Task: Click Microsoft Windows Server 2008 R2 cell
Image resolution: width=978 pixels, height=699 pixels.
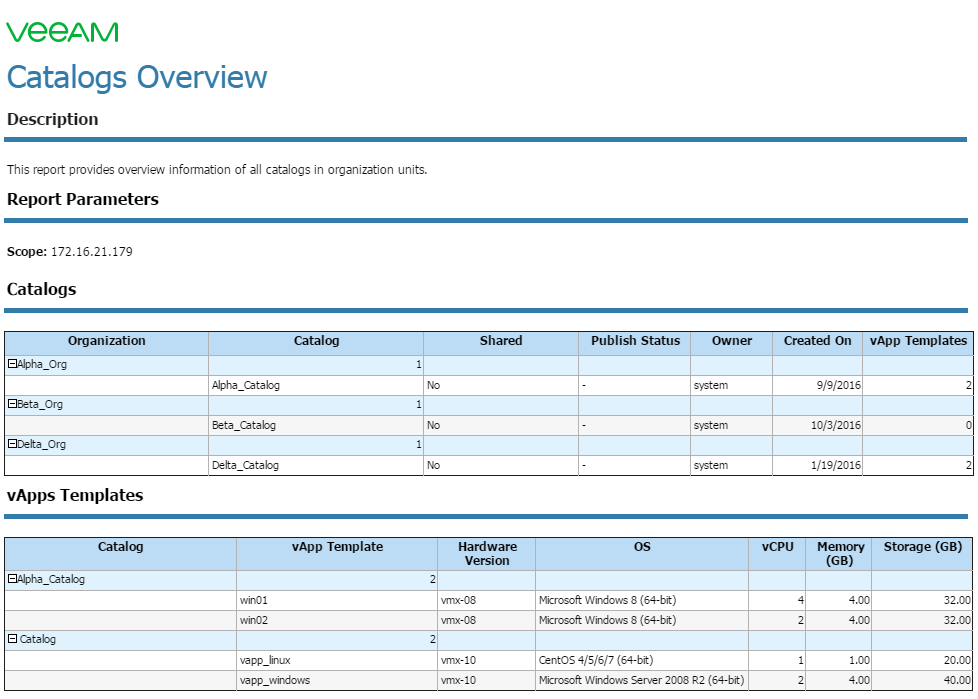Action: (x=642, y=680)
